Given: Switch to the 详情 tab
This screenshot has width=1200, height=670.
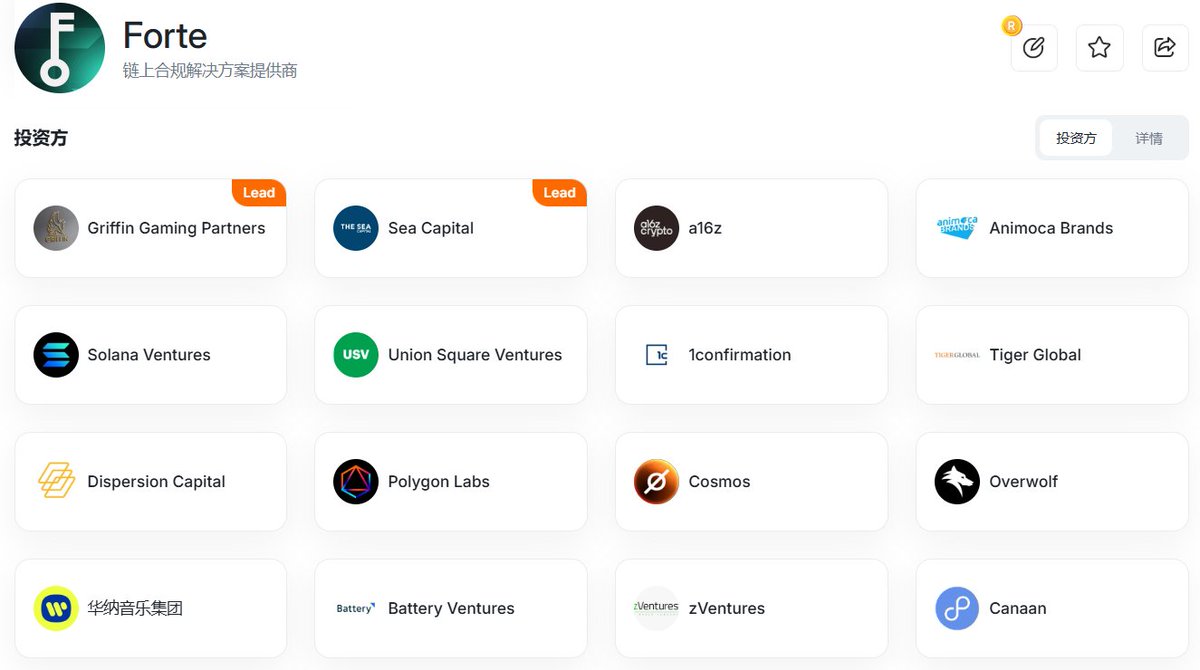Looking at the screenshot, I should click(1149, 138).
